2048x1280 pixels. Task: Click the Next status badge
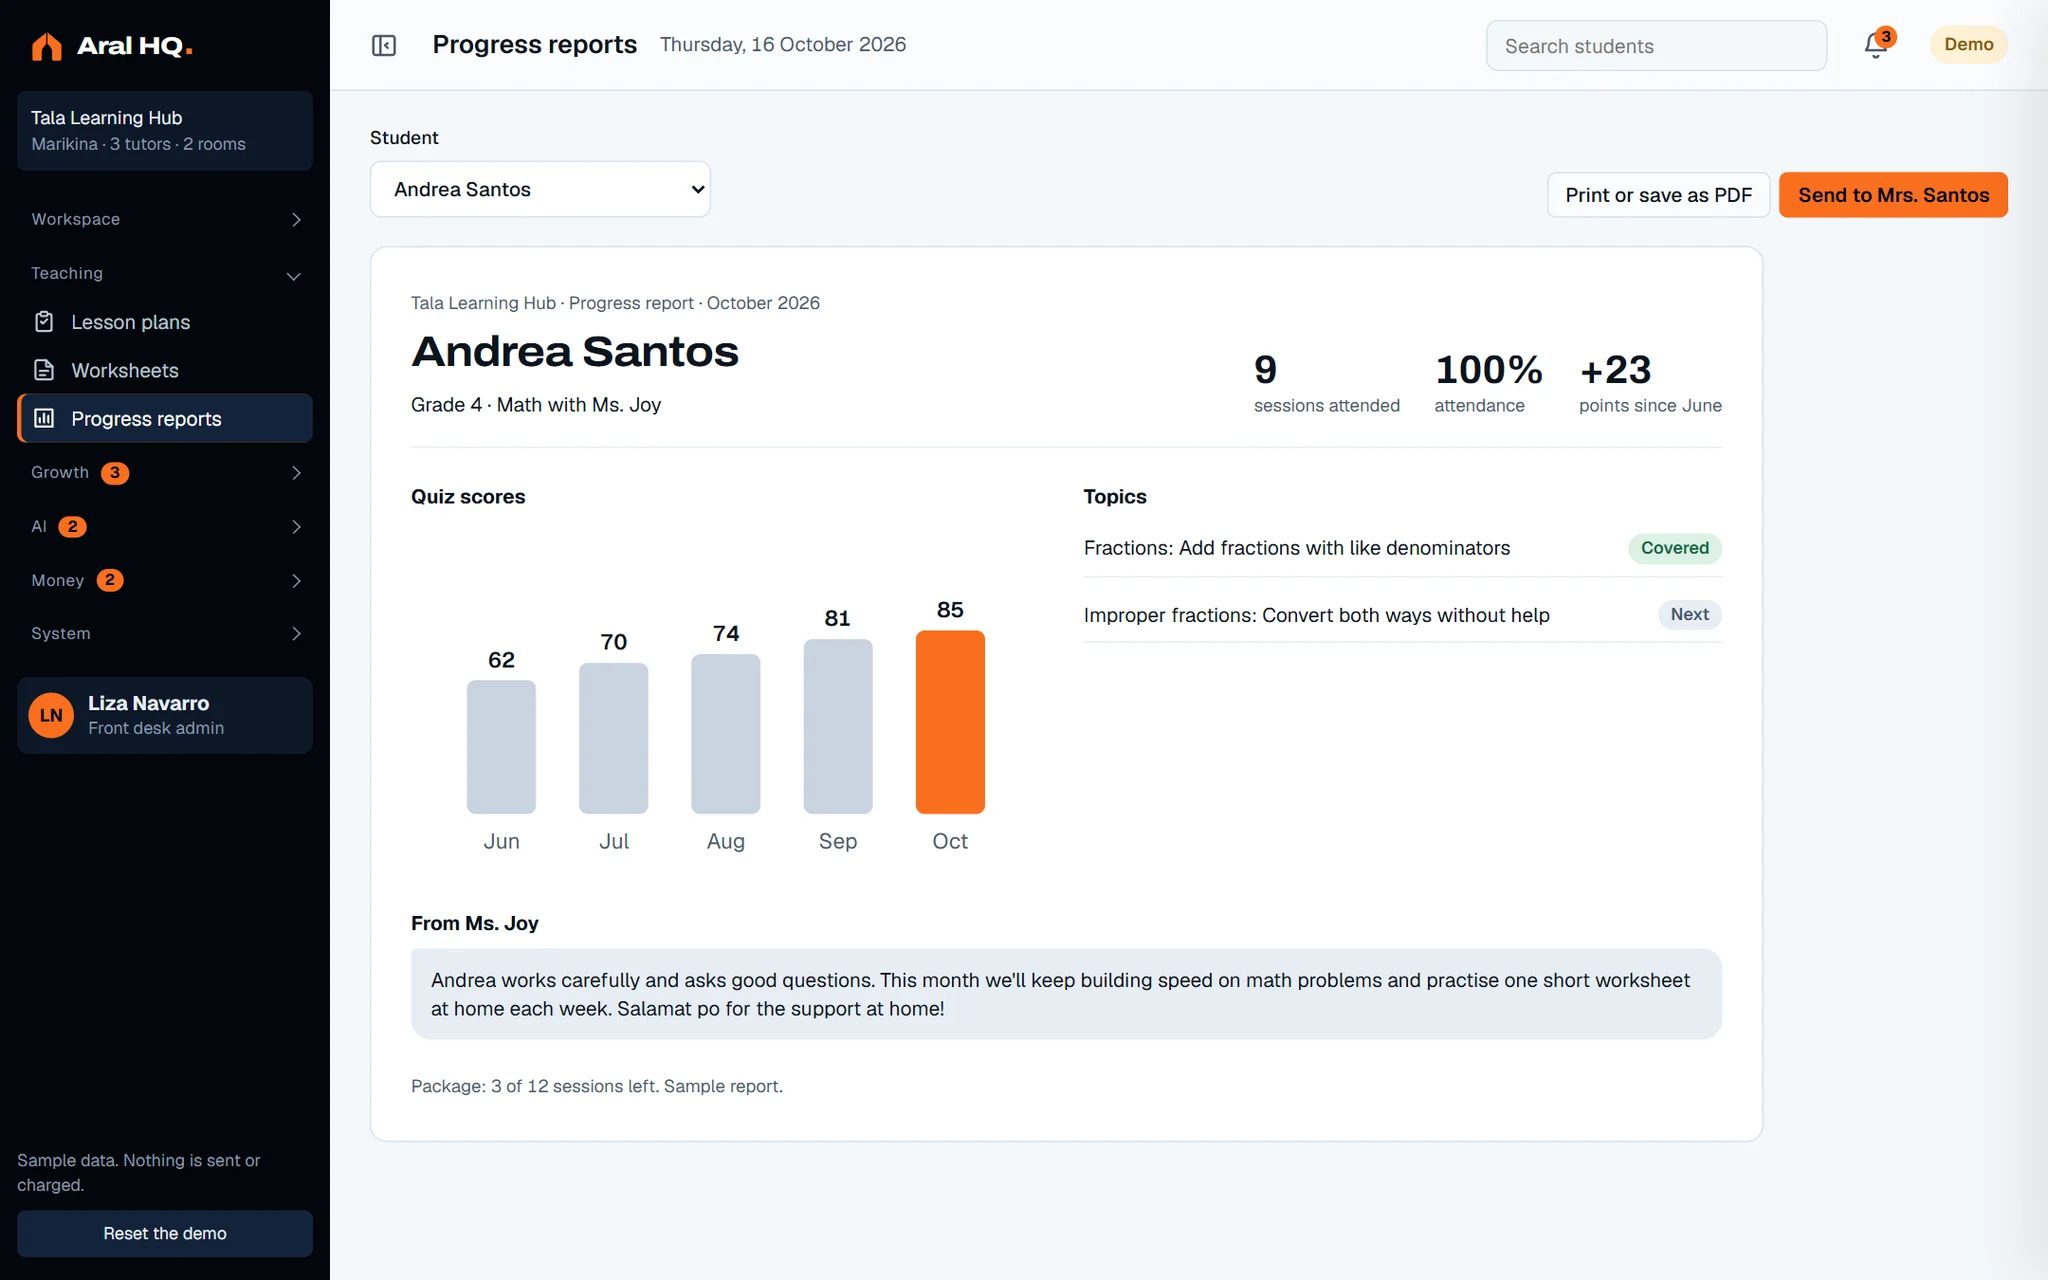1689,614
